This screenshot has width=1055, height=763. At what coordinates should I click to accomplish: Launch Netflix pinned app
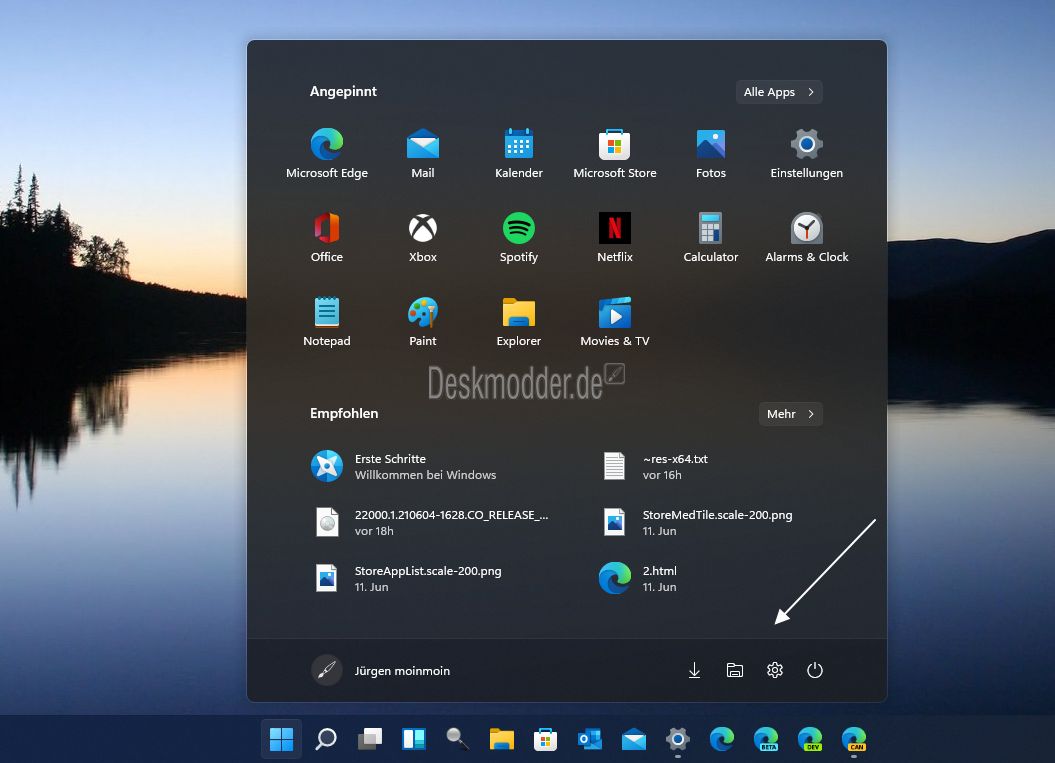pos(614,238)
